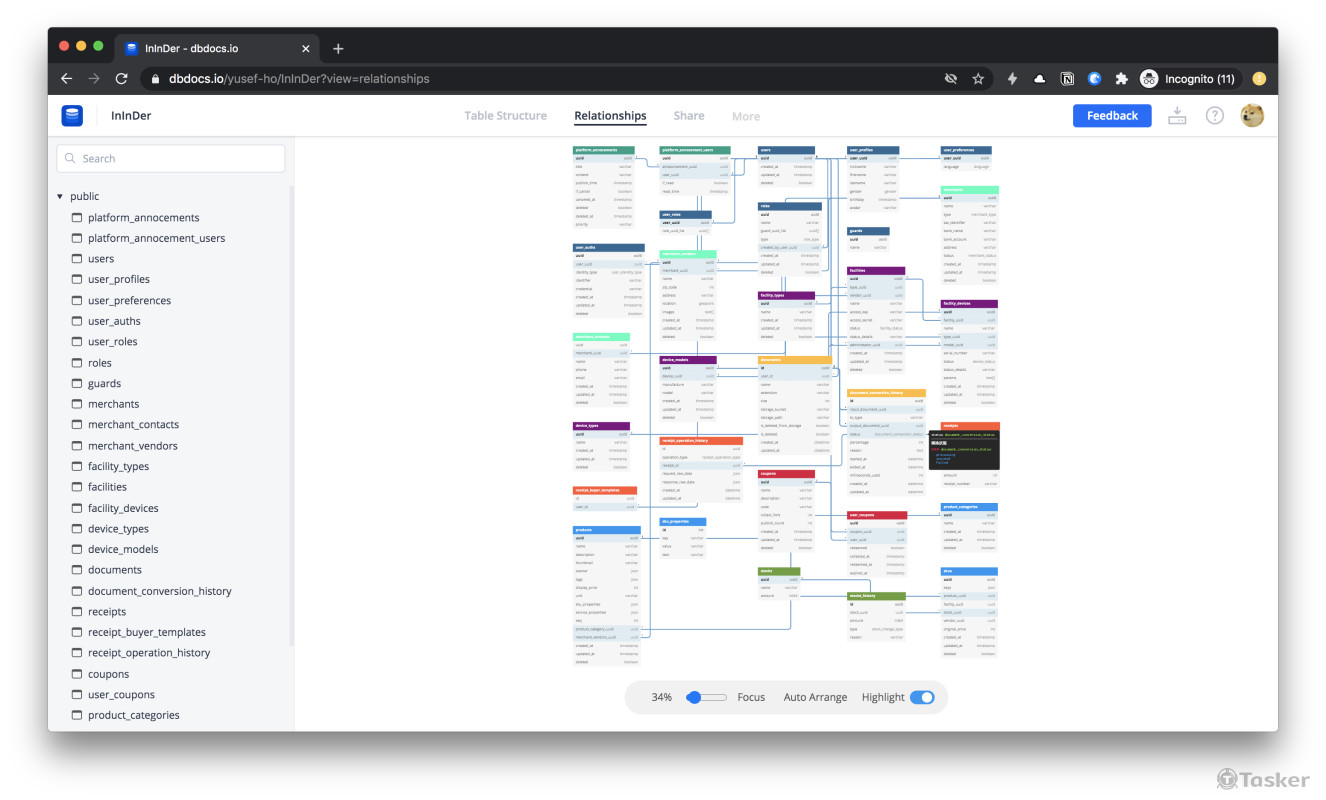This screenshot has width=1326, height=800.
Task: Click the blue Feedback button
Action: click(x=1111, y=116)
